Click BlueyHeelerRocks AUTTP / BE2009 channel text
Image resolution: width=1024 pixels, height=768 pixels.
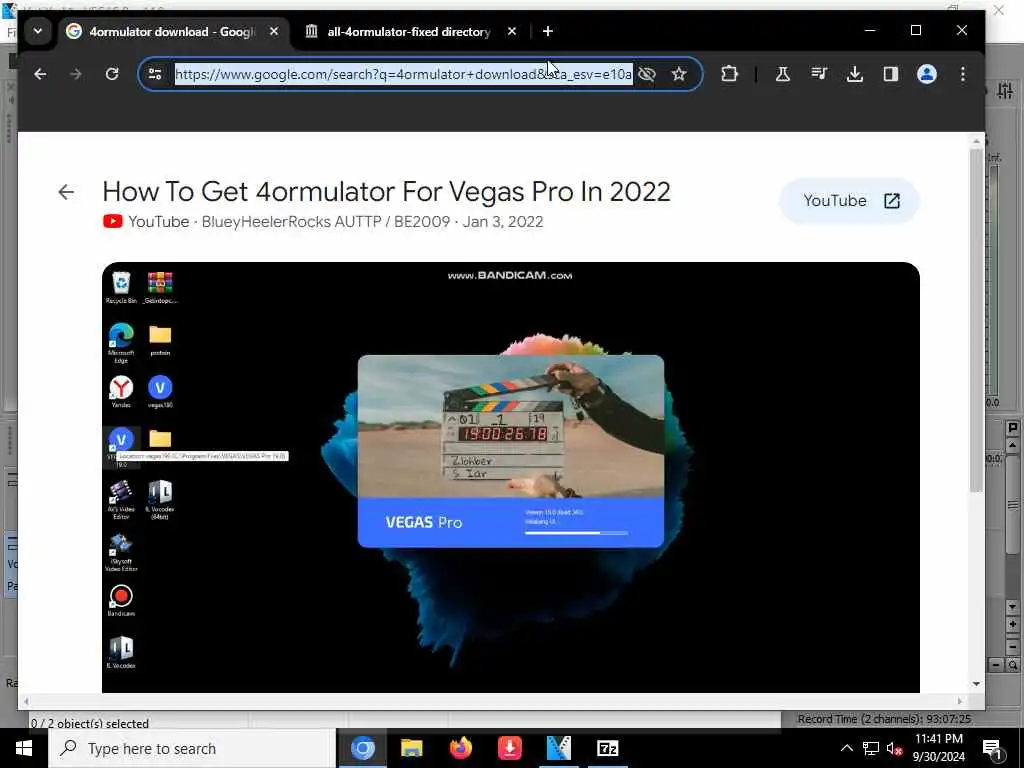pos(325,221)
